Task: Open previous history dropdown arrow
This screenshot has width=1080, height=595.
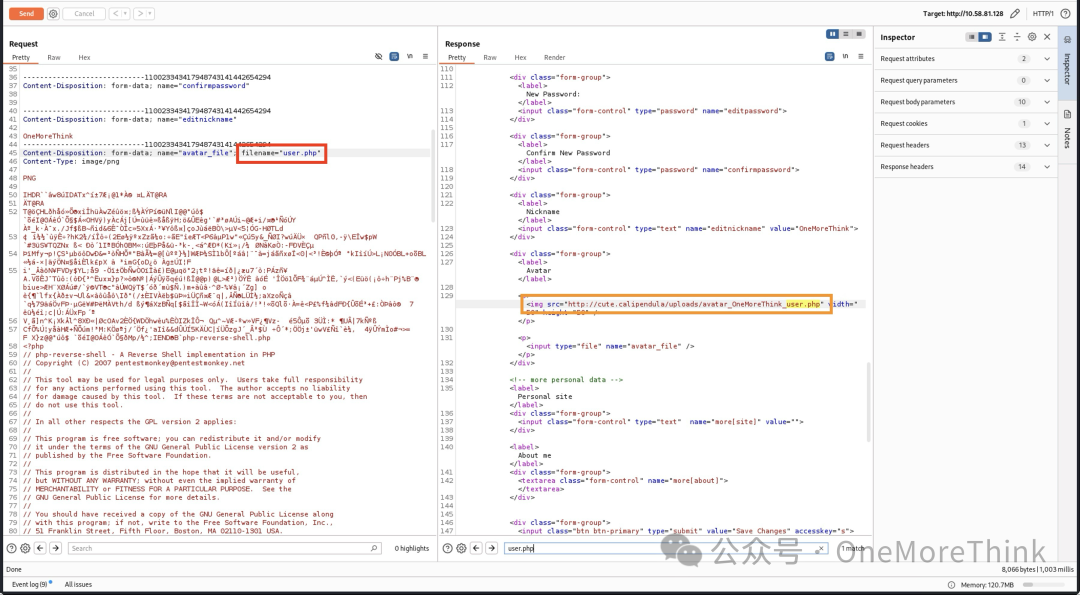Action: point(125,14)
